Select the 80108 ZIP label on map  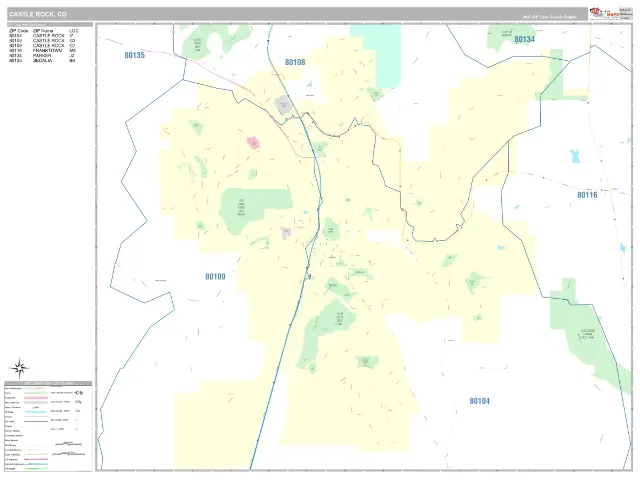pyautogui.click(x=295, y=62)
